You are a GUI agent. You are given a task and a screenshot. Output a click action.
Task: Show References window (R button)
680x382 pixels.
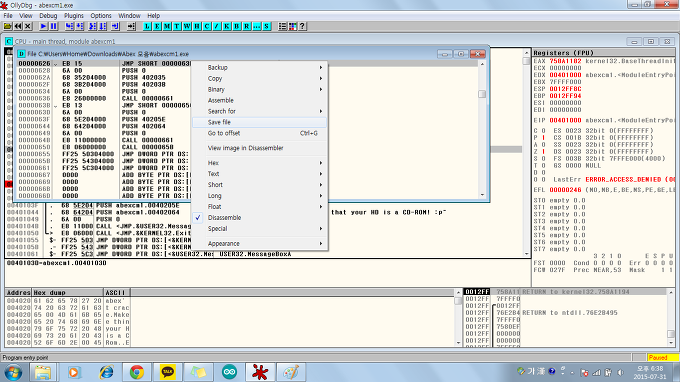coord(247,26)
